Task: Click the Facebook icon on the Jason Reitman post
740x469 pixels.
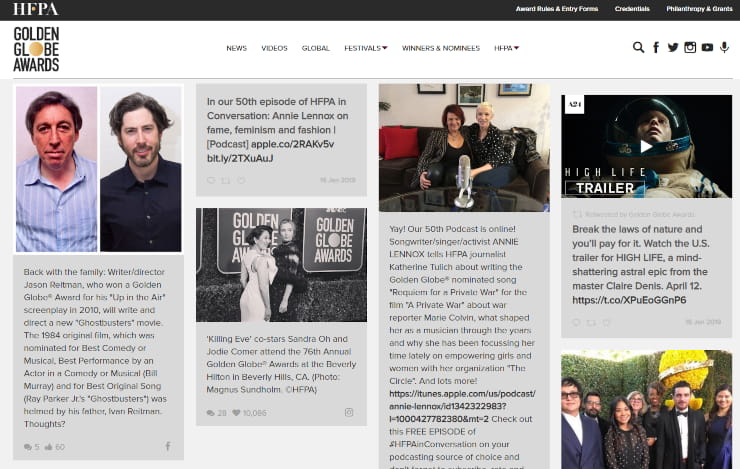Action: tap(168, 446)
